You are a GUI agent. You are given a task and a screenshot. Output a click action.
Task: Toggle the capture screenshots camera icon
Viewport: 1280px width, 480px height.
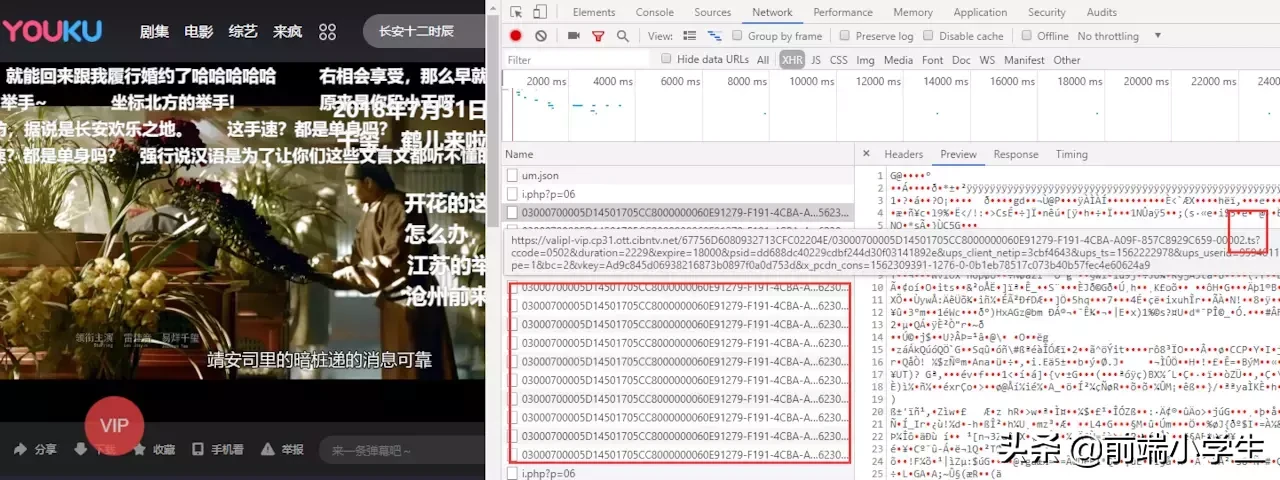click(574, 36)
